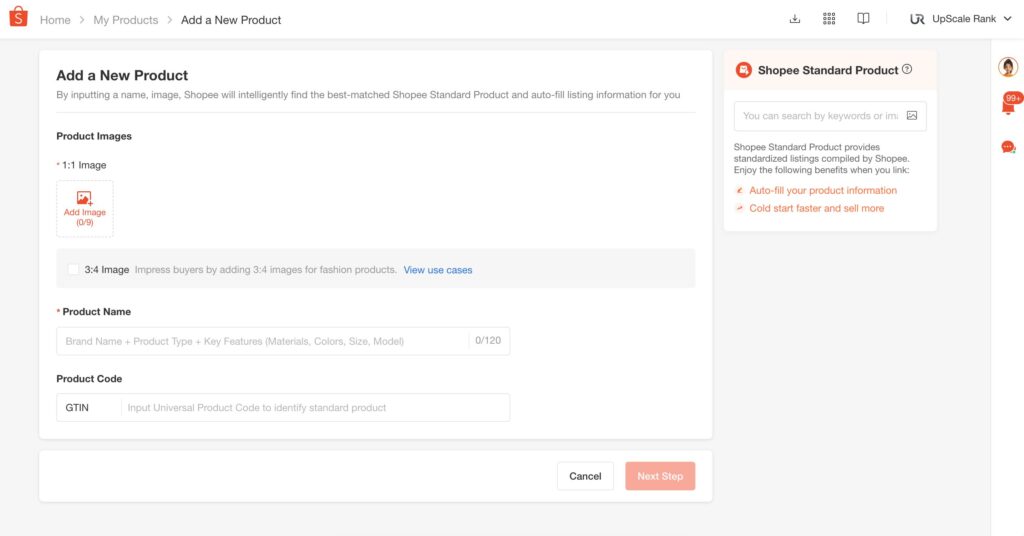Image resolution: width=1024 pixels, height=536 pixels.
Task: Click the 1:1 Image label
Action: click(x=84, y=165)
